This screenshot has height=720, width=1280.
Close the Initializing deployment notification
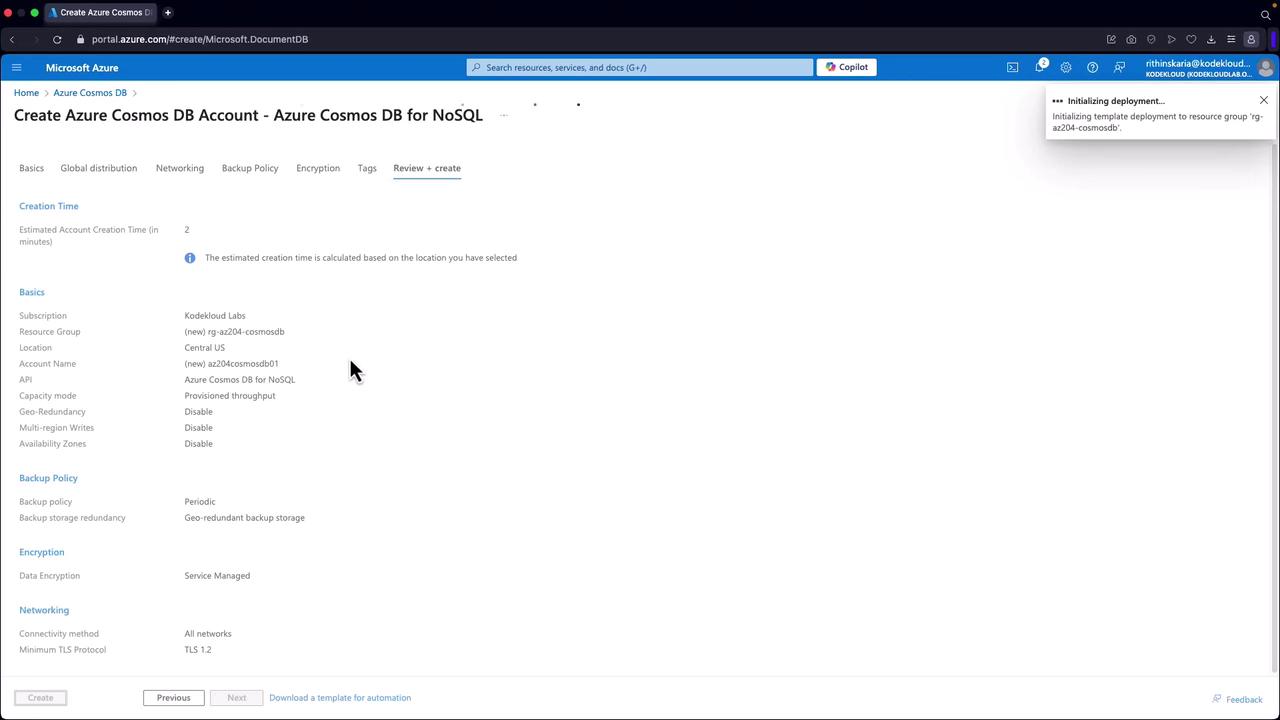pyautogui.click(x=1264, y=100)
